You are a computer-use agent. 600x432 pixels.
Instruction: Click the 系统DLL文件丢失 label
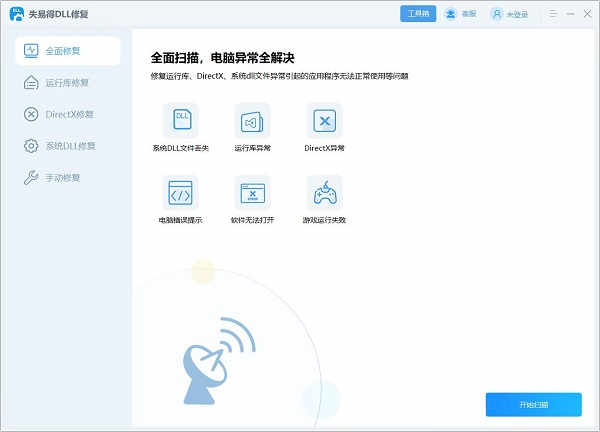coord(181,148)
